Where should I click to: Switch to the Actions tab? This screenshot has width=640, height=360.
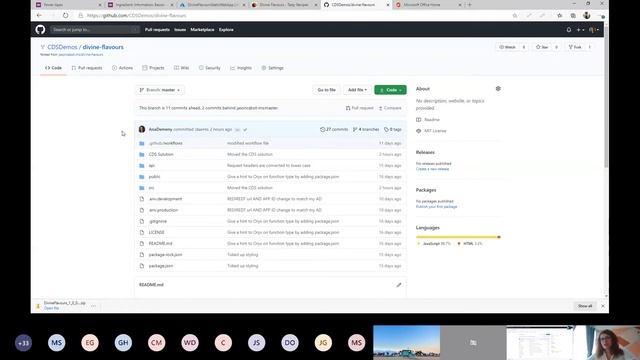(122, 68)
